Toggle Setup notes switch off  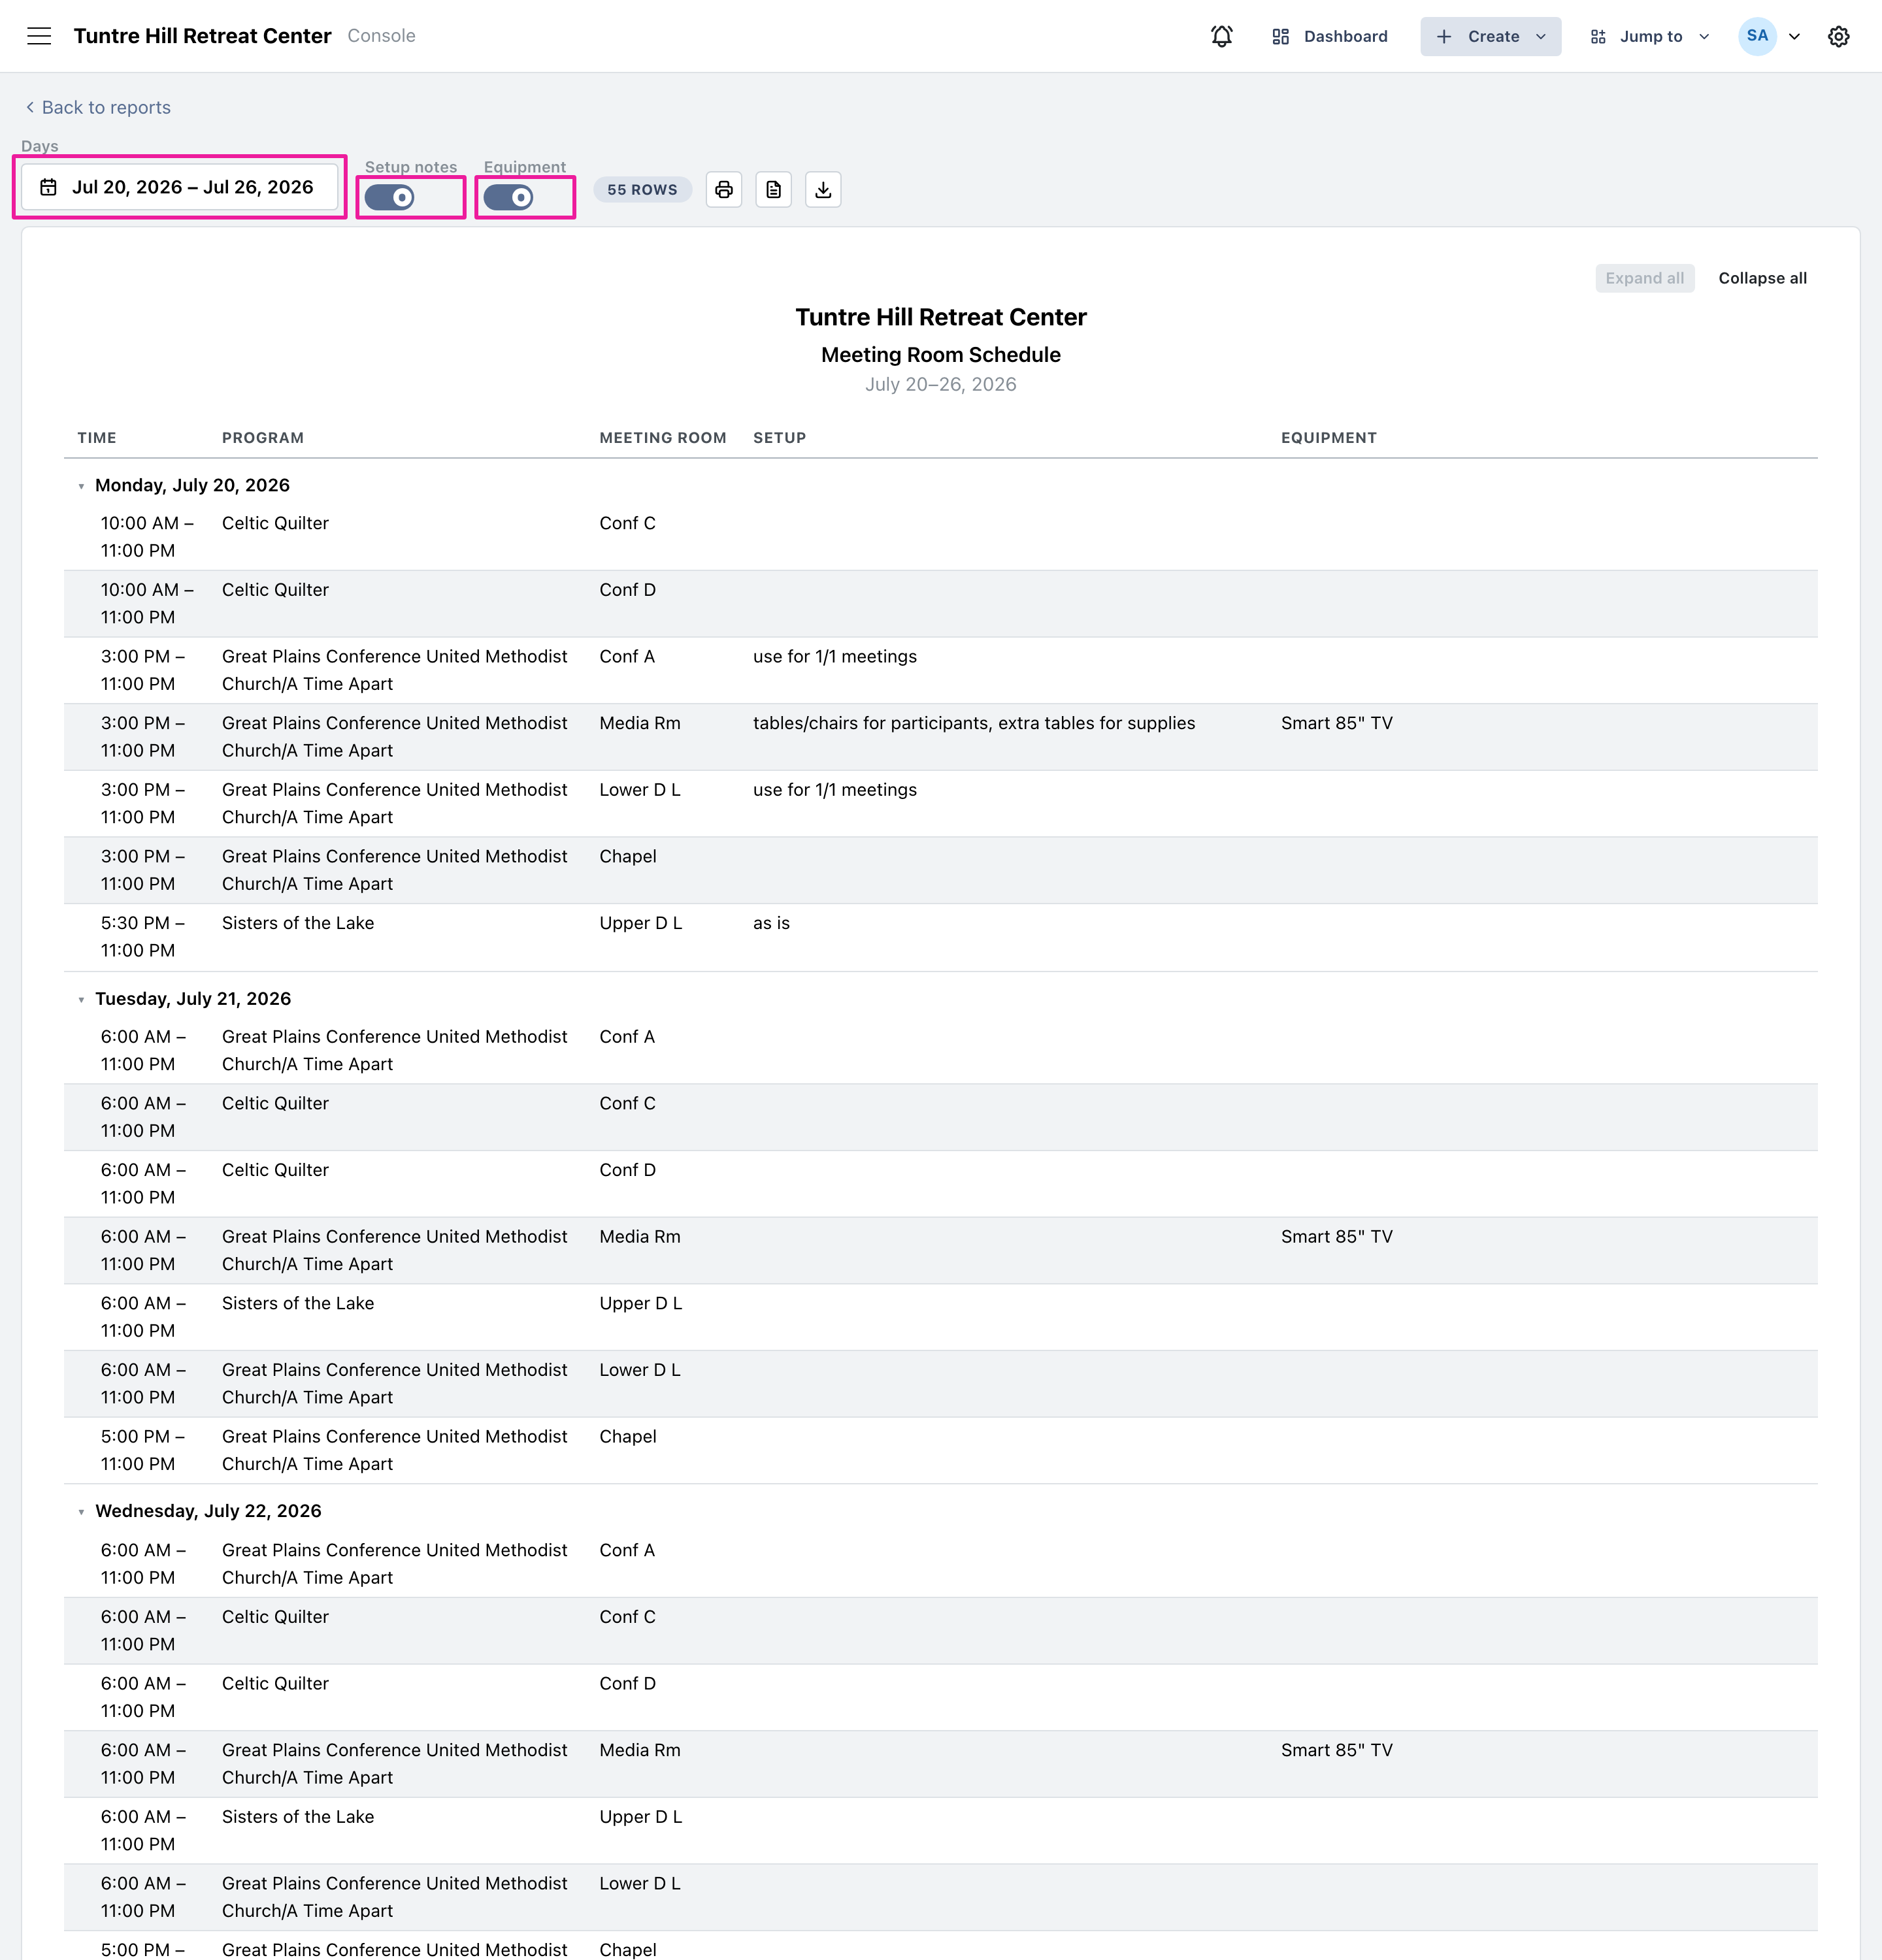[x=390, y=197]
